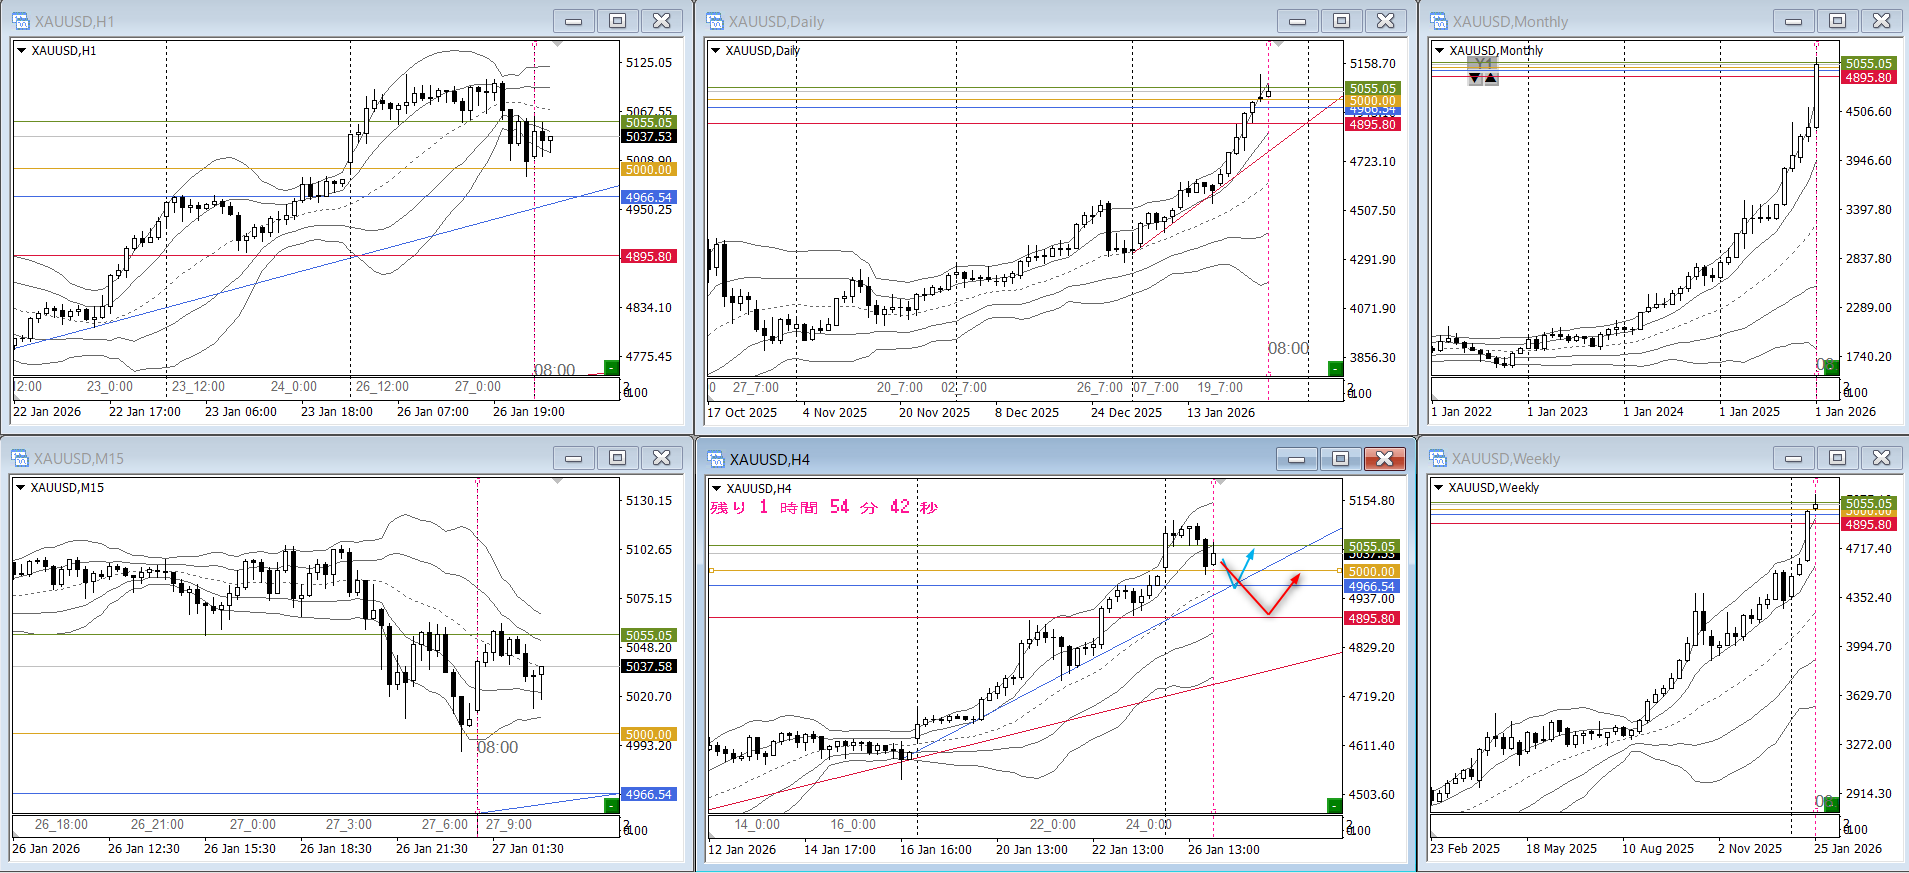
Task: Toggle the Y1 button on the Monthly chart
Action: pos(1483,64)
